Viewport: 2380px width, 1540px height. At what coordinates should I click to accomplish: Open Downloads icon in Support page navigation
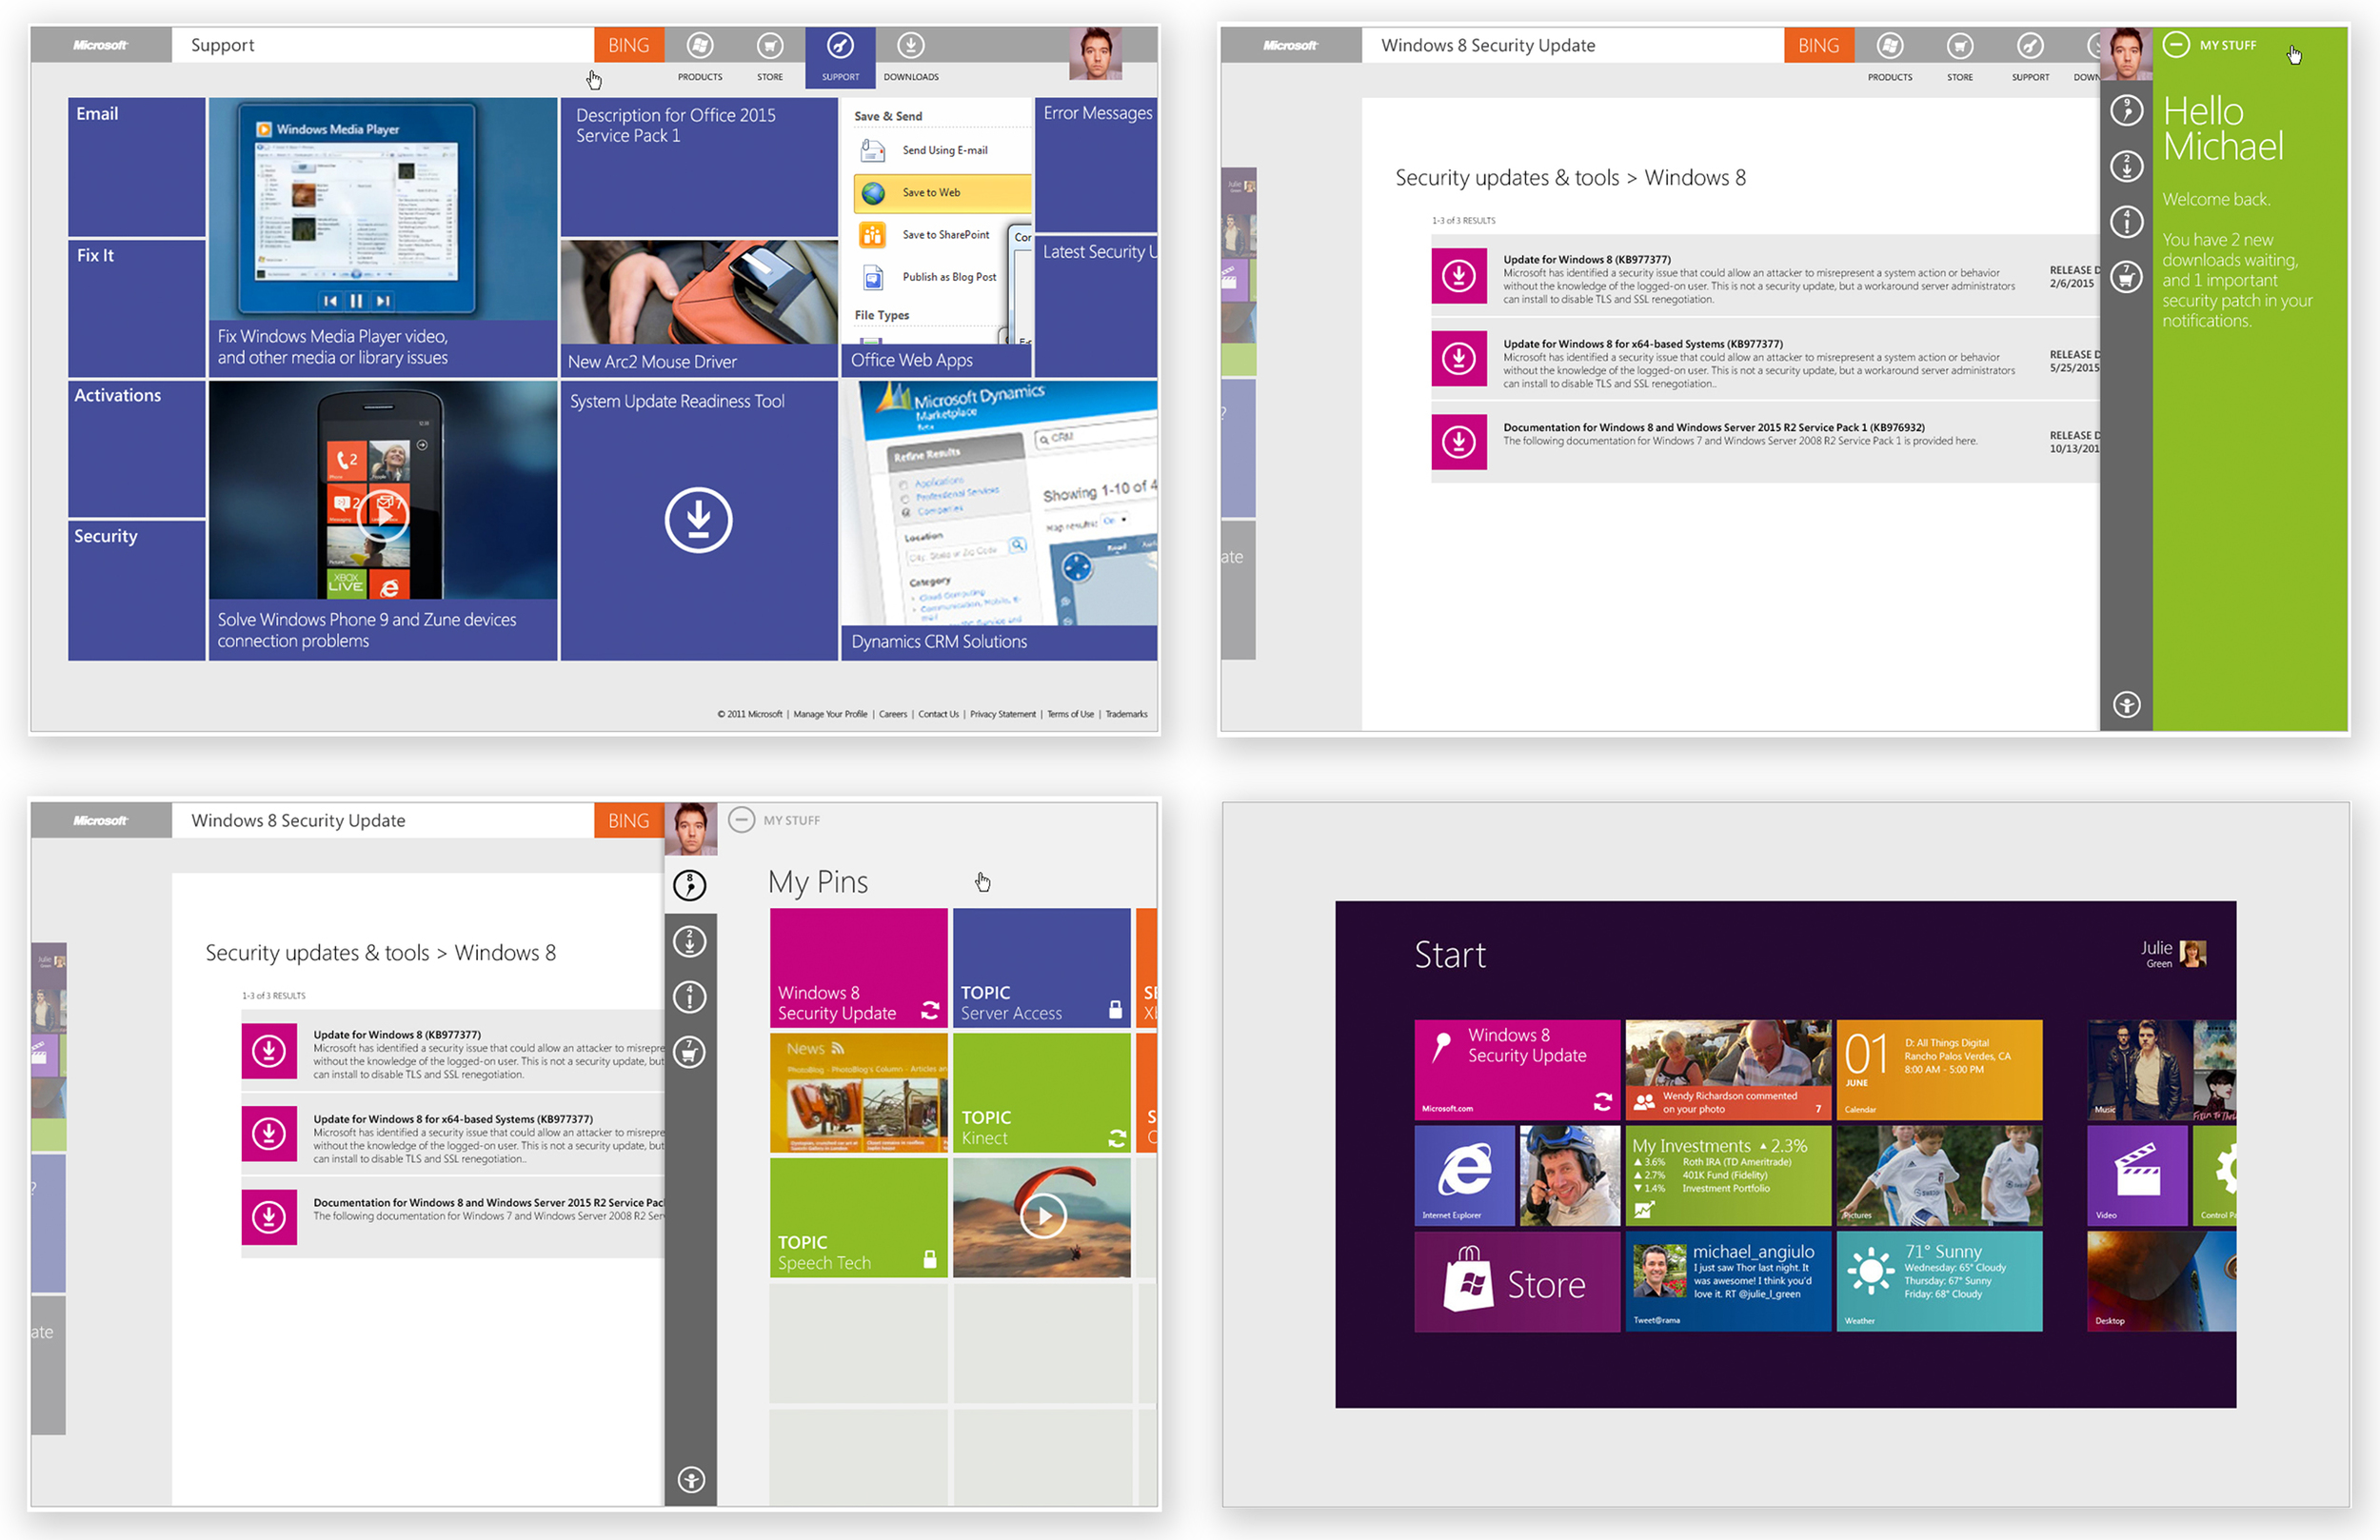[910, 46]
